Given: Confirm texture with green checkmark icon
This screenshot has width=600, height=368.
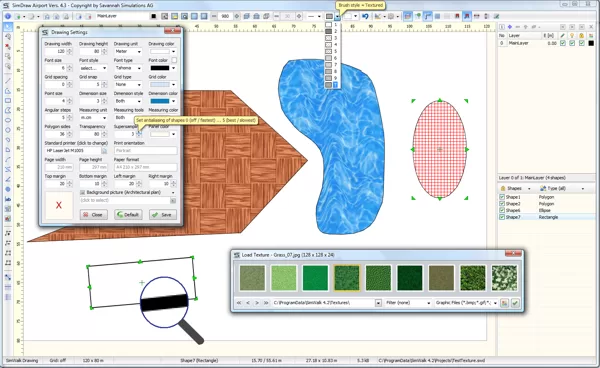Looking at the screenshot, I should [515, 303].
